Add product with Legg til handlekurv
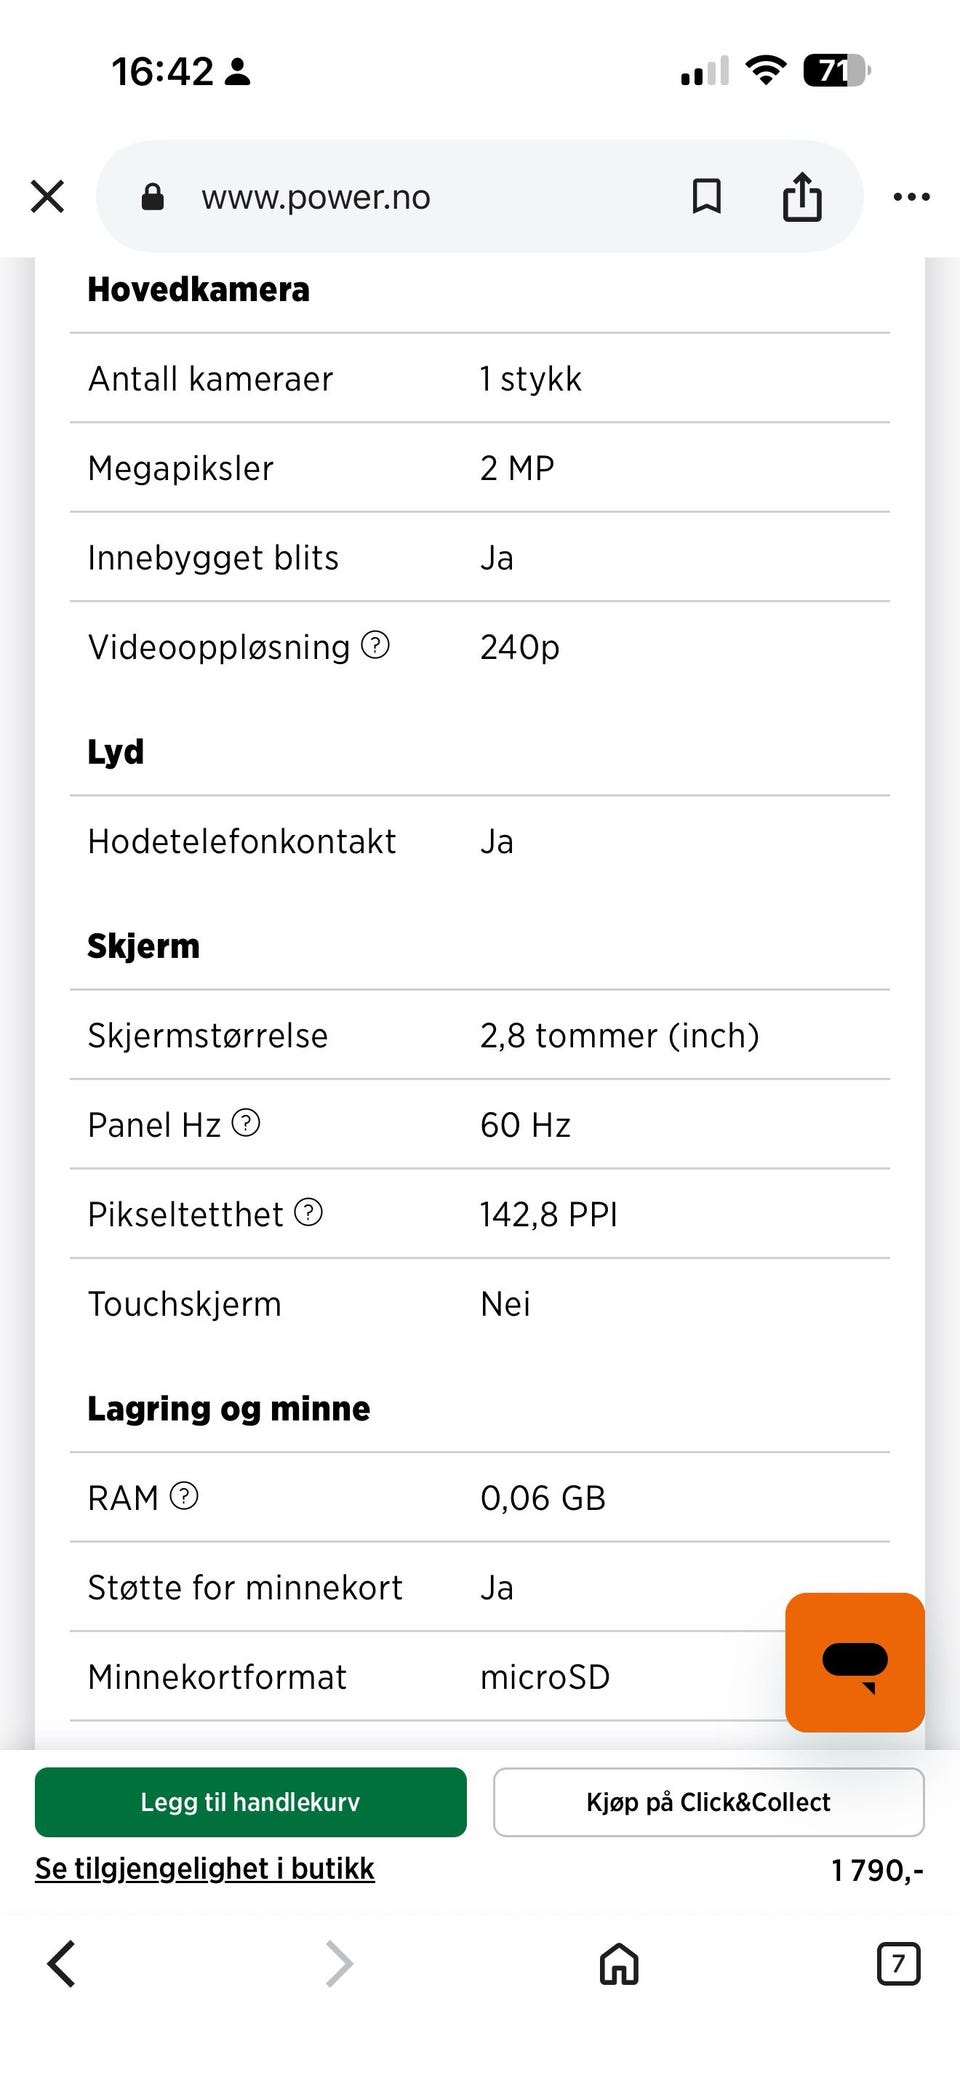The width and height of the screenshot is (960, 2086). [x=251, y=1802]
